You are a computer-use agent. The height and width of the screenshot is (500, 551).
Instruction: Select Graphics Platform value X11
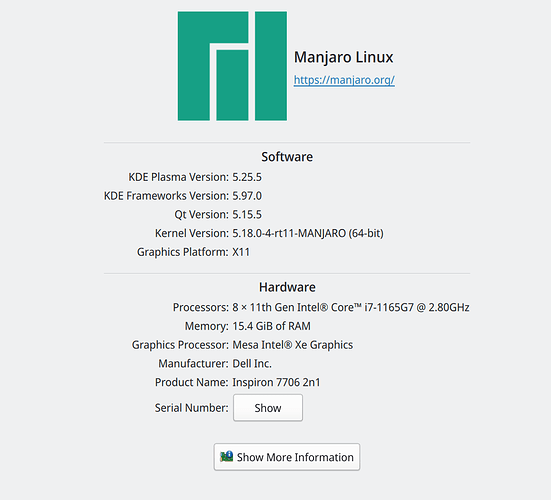pos(241,252)
